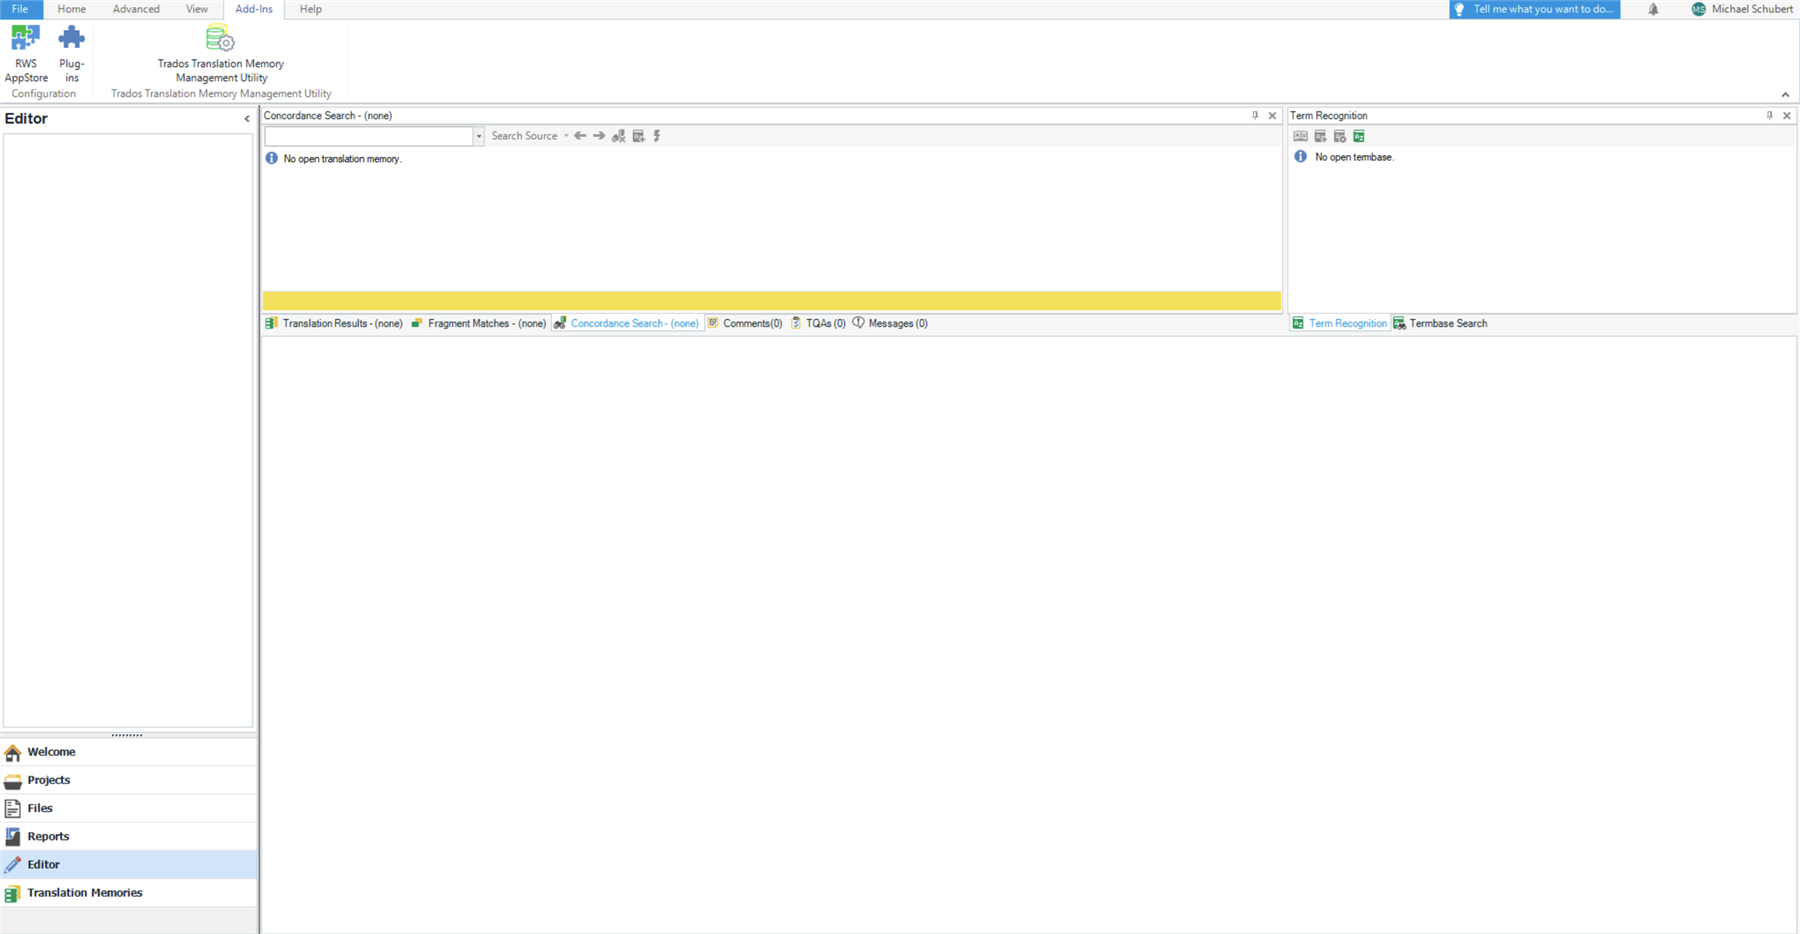1800x934 pixels.
Task: Open the TQAs (0) tab
Action: point(818,323)
